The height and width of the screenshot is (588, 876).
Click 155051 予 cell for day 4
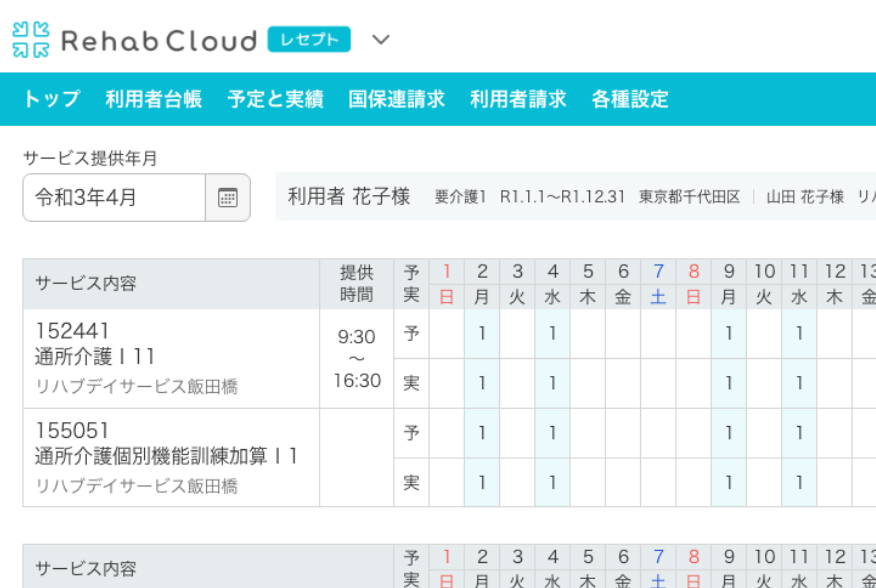click(x=553, y=433)
